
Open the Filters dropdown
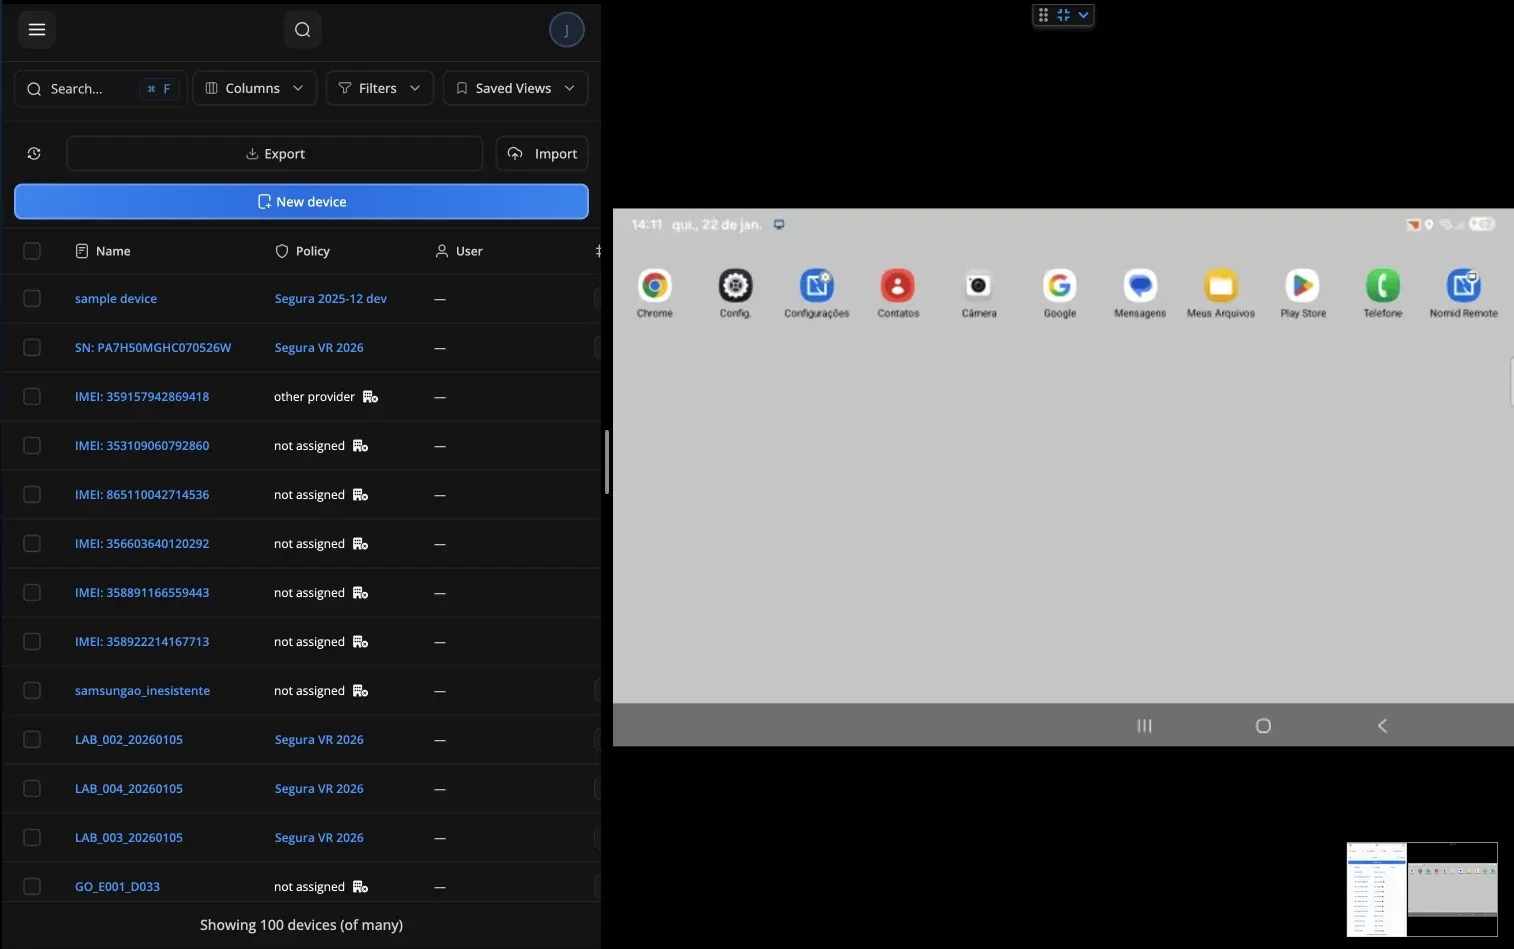(x=379, y=89)
